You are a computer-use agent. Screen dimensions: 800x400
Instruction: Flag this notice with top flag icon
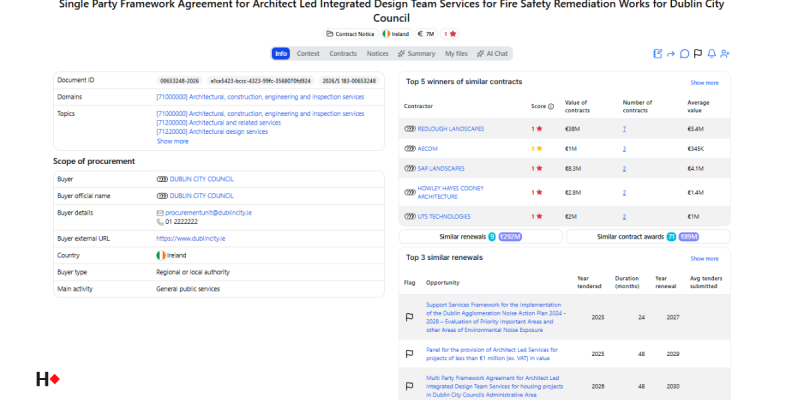pos(698,54)
